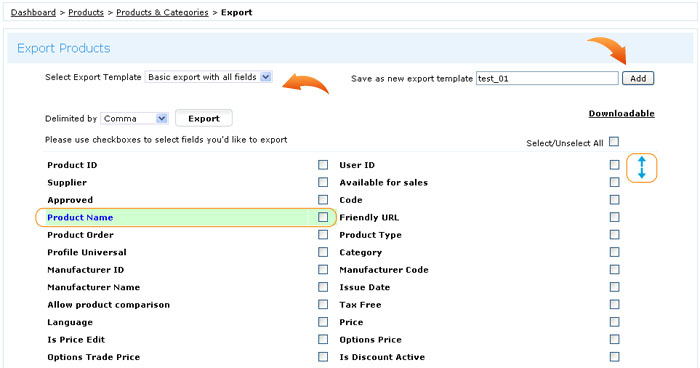Click the Export button

pyautogui.click(x=204, y=118)
